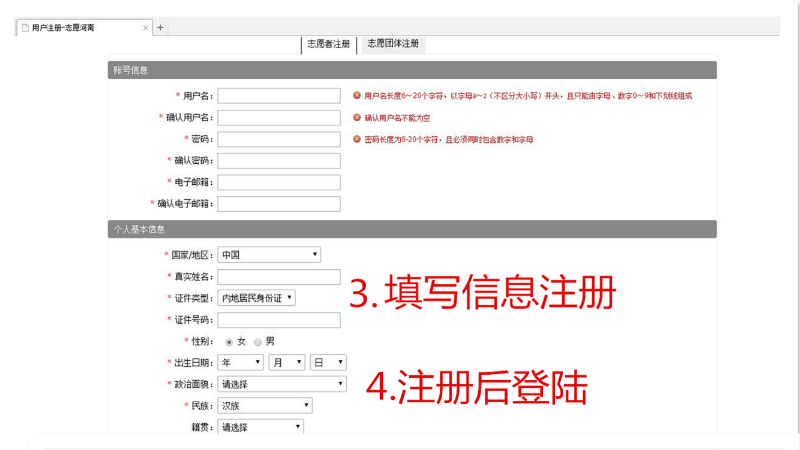The image size is (800, 450).
Task: Expand the 证件类型 dropdown
Action: (x=257, y=298)
